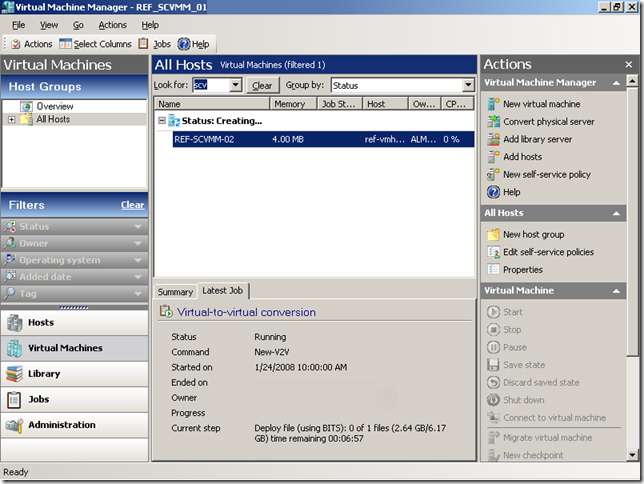Click the Shut down icon
This screenshot has height=484, width=644.
(x=493, y=400)
